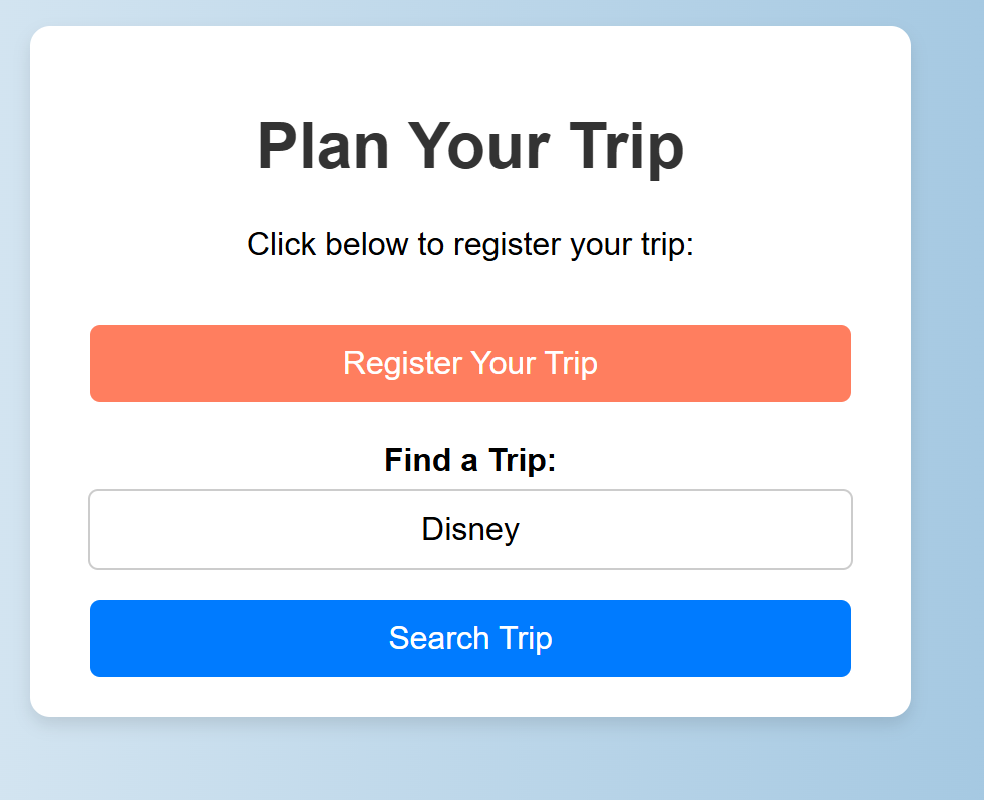Click the blue Search Trip button
Image resolution: width=984 pixels, height=800 pixels.
(x=470, y=638)
